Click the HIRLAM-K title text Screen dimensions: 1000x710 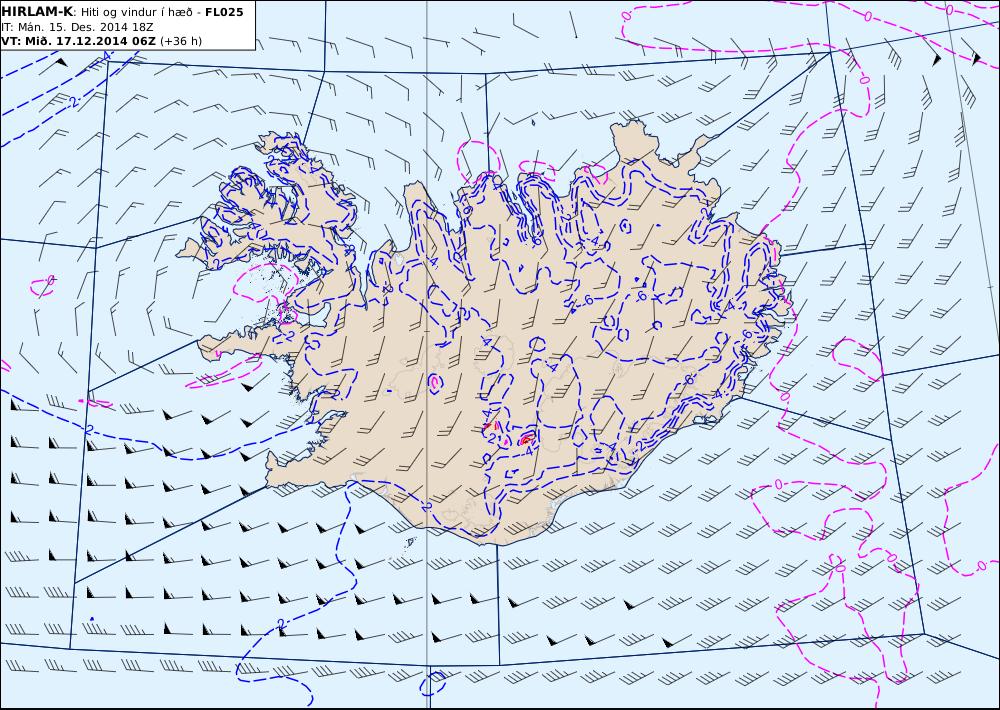click(38, 12)
